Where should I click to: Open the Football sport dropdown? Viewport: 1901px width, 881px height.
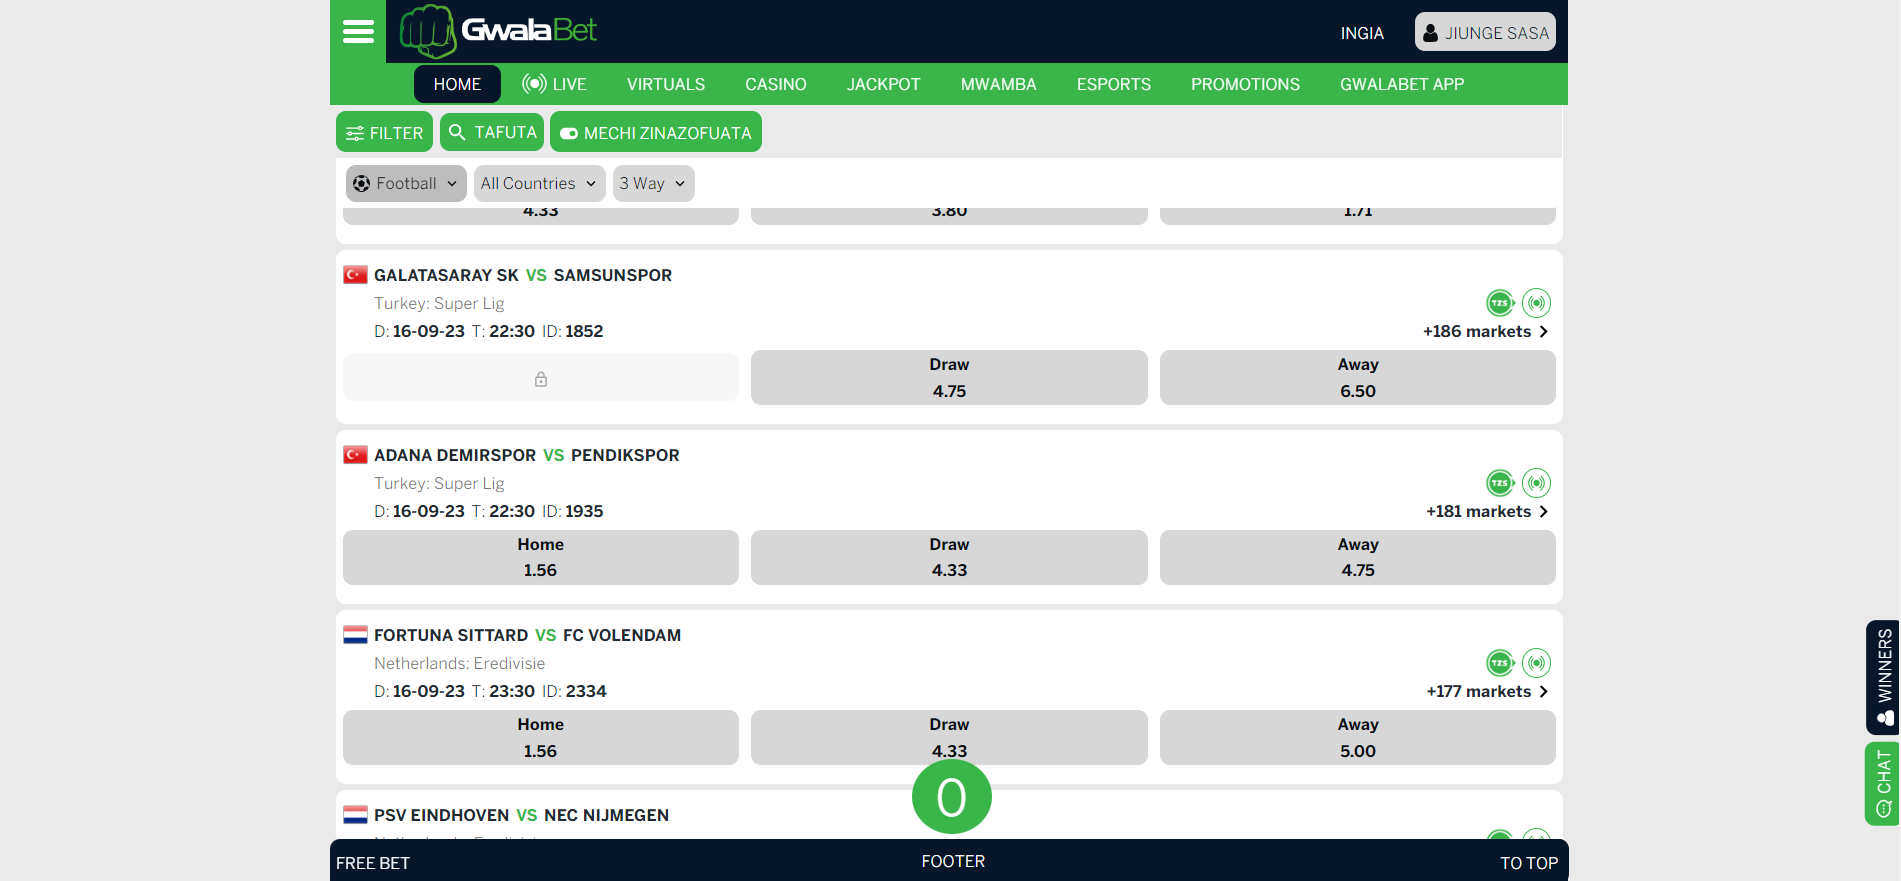pyautogui.click(x=406, y=183)
